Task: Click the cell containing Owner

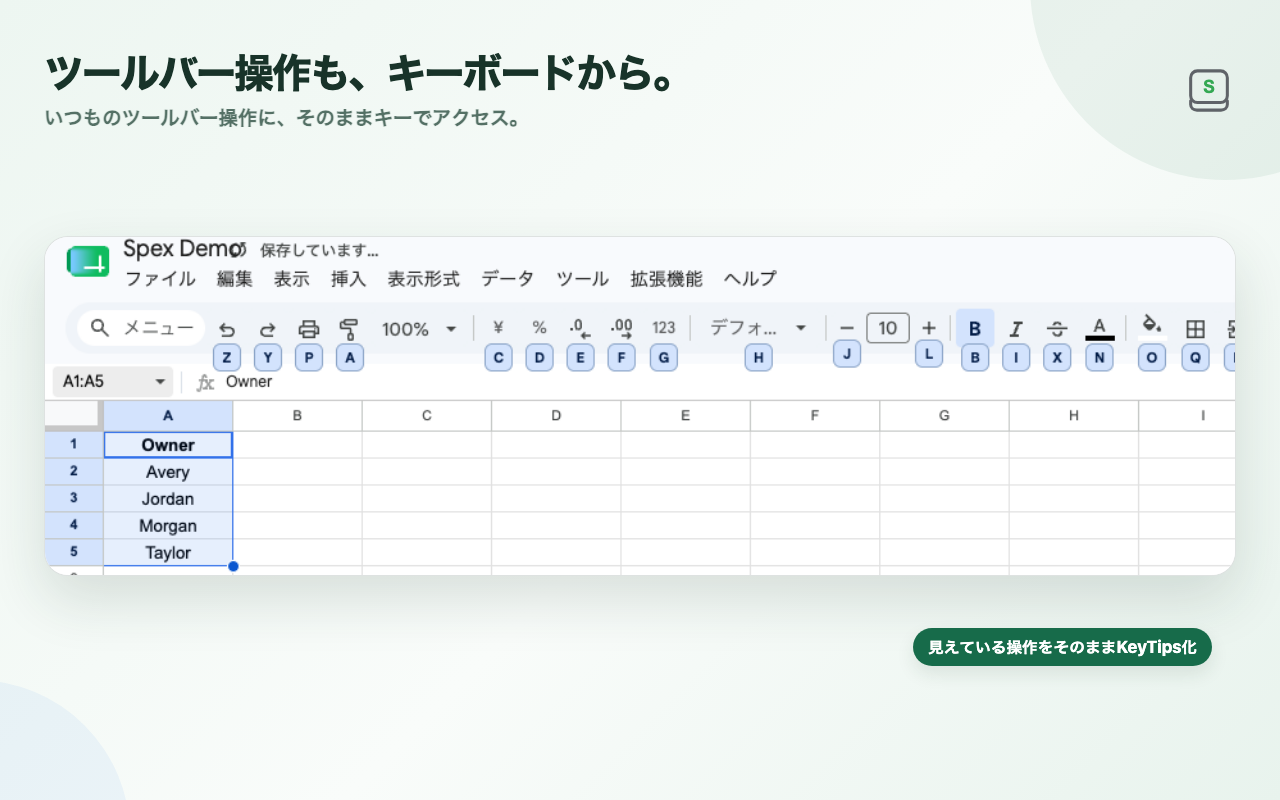Action: (x=168, y=445)
